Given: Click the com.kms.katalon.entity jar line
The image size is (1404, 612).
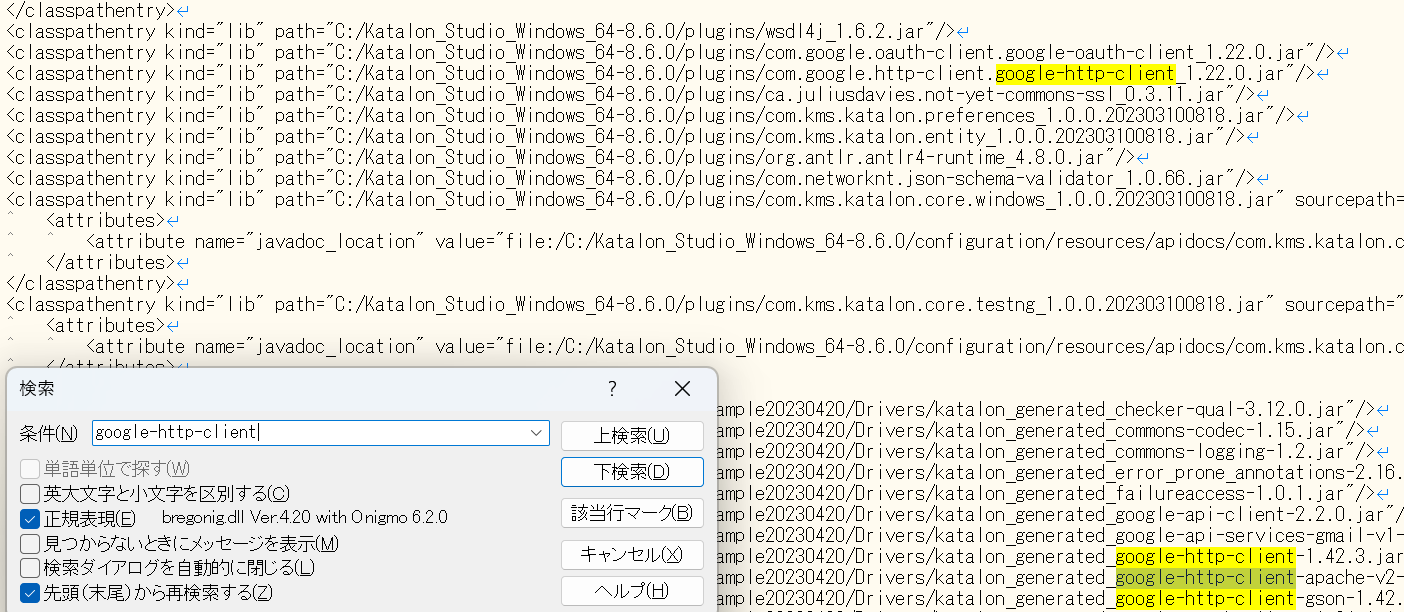Looking at the screenshot, I should click(x=633, y=136).
